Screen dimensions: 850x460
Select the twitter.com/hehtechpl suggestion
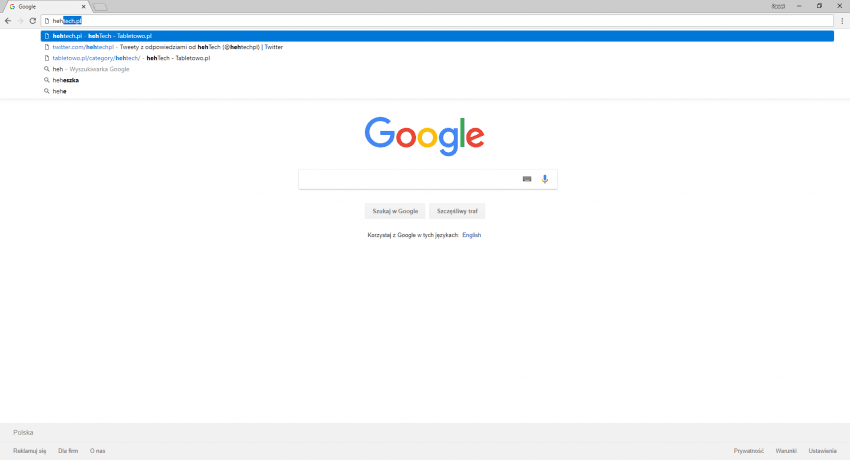click(x=437, y=47)
